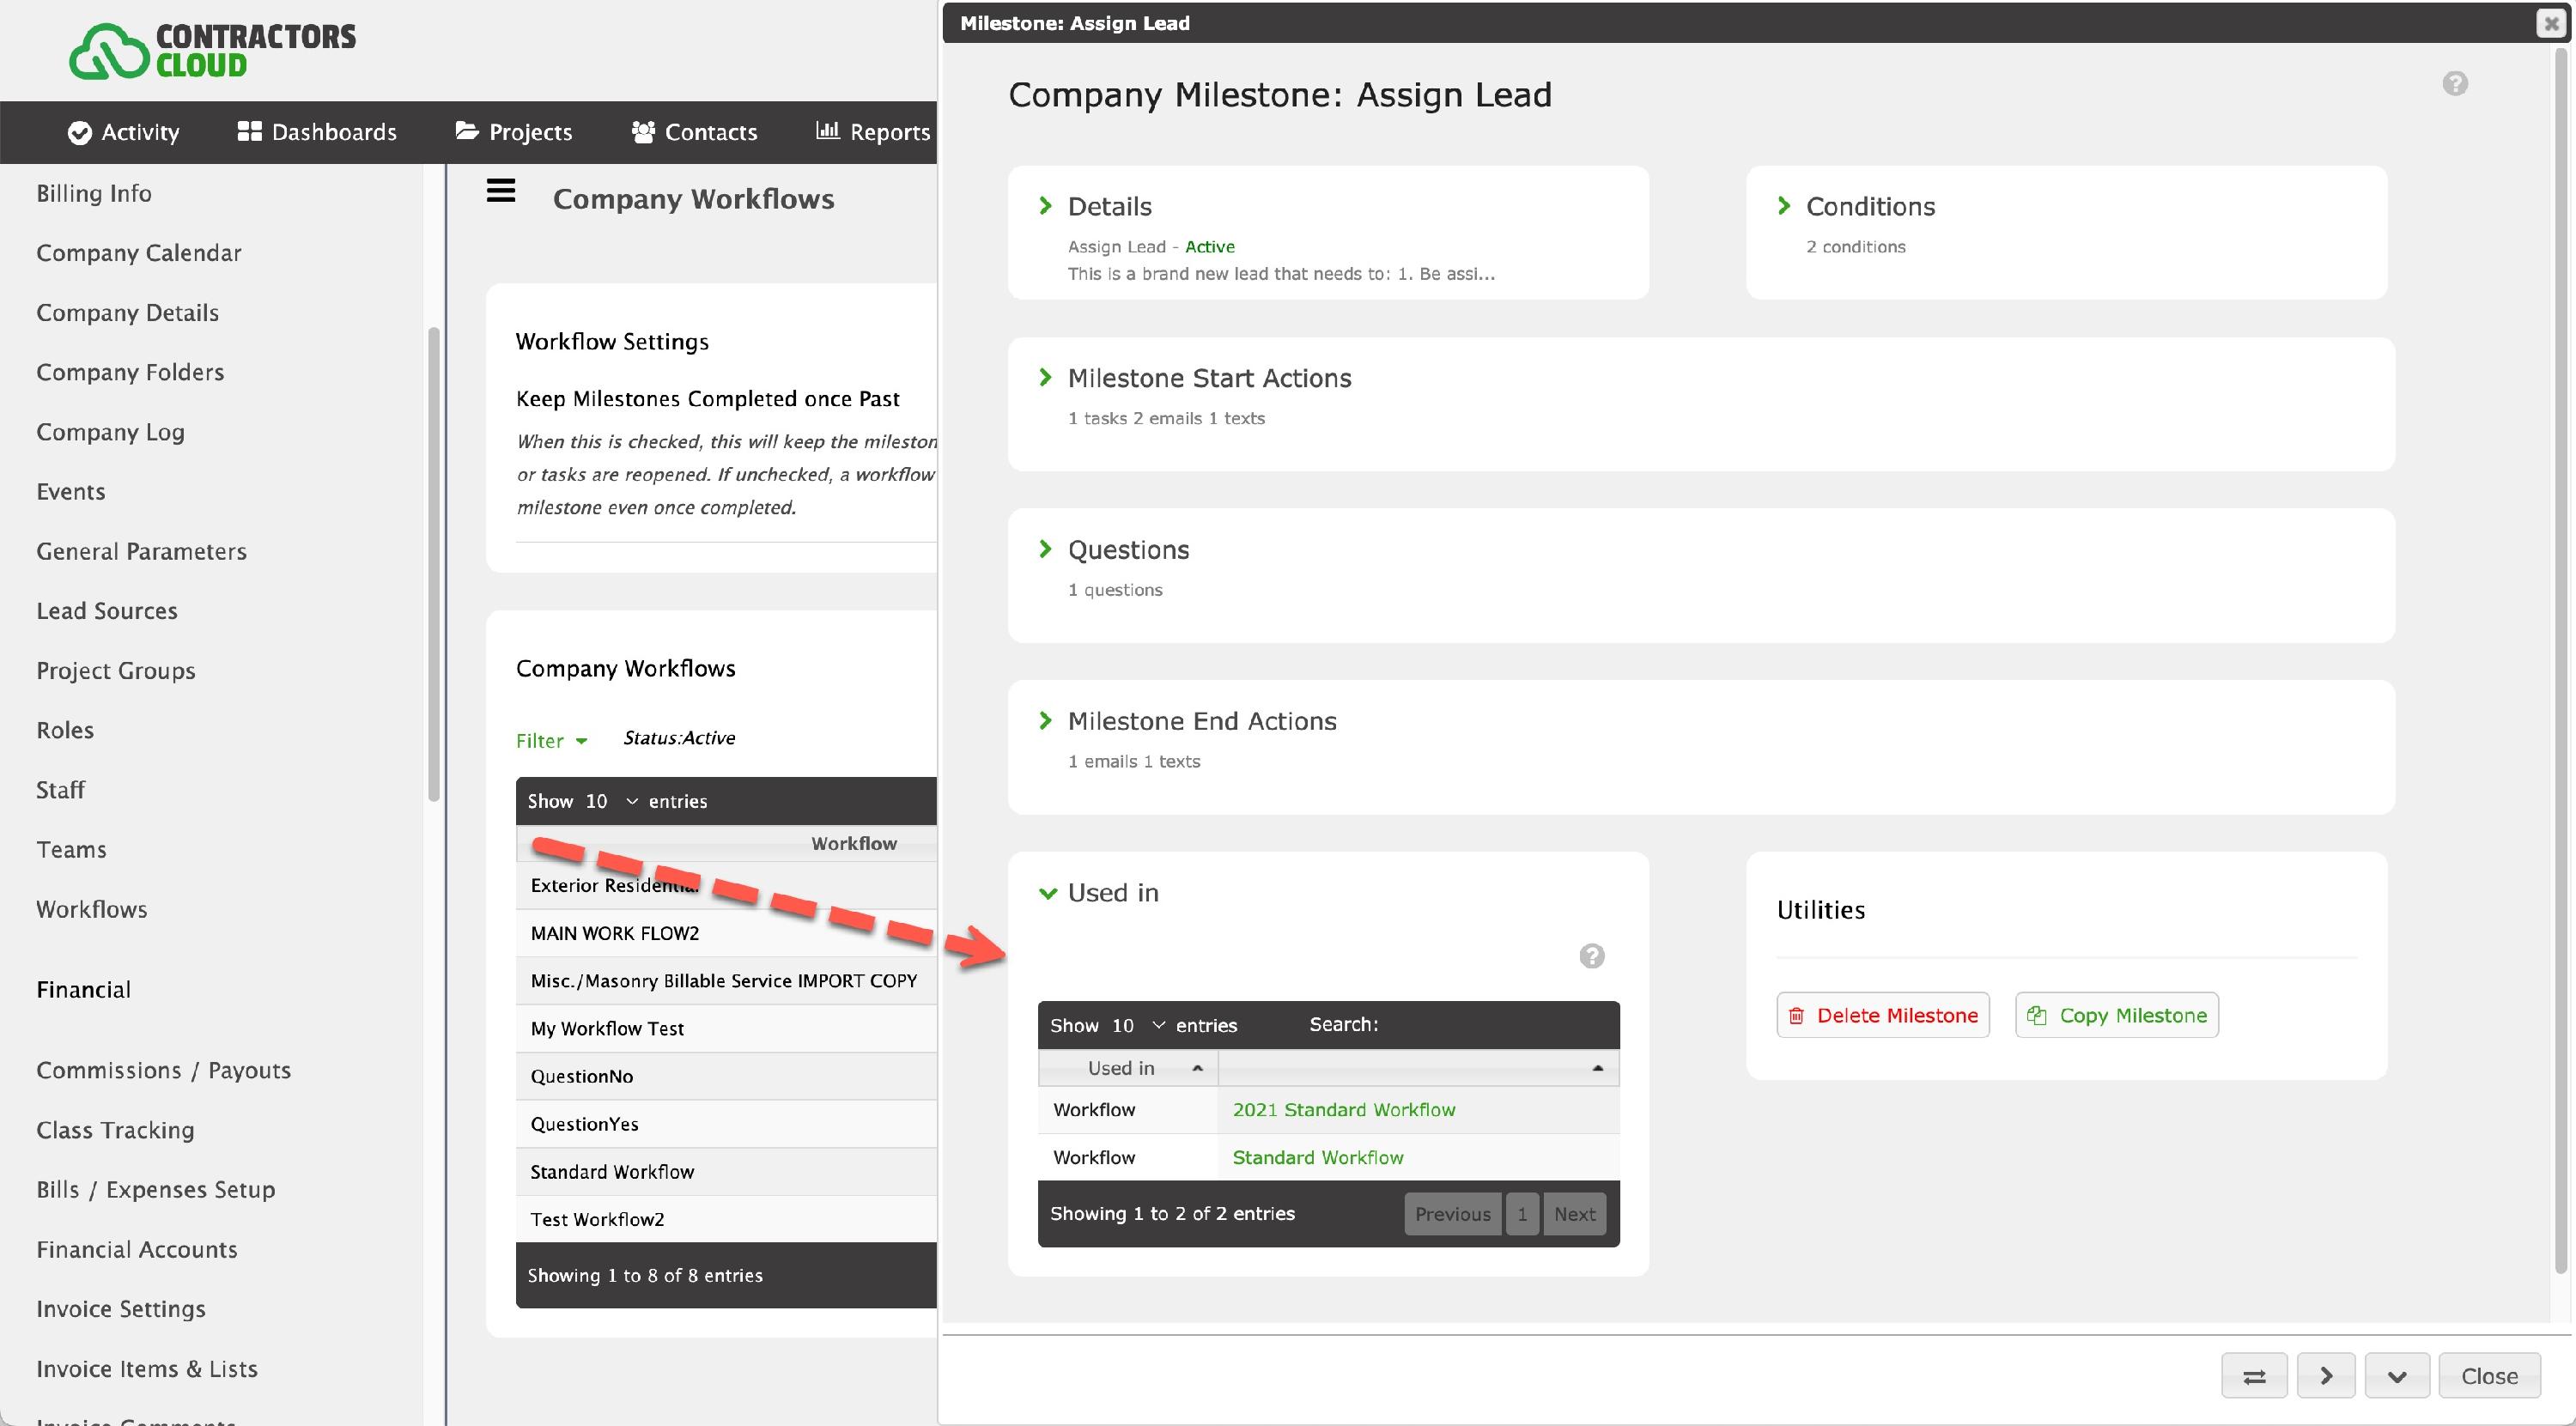Open General Parameters in sidebar
The width and height of the screenshot is (2576, 1426).
141,551
